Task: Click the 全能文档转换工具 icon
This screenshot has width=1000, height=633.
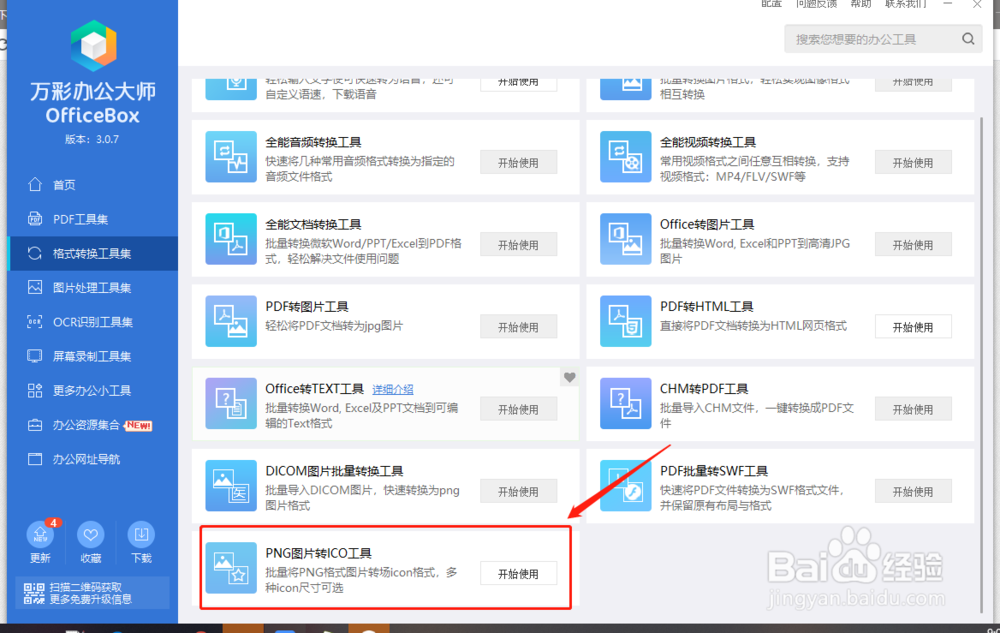Action: [231, 239]
